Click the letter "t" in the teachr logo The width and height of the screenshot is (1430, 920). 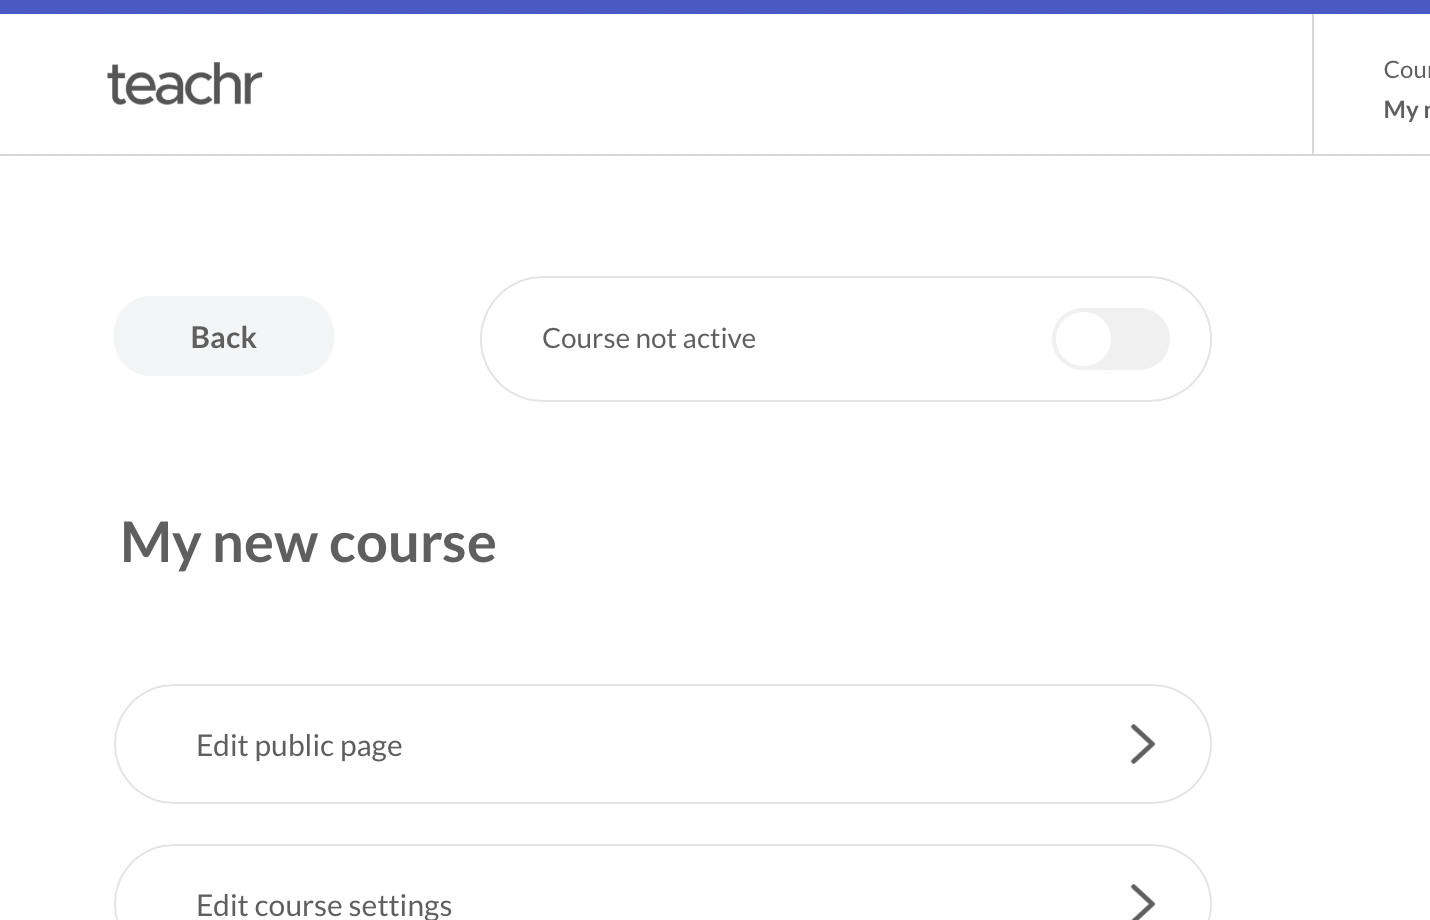[x=116, y=85]
